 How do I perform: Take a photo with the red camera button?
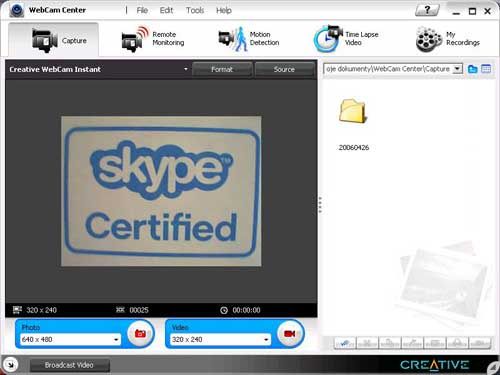tap(140, 333)
